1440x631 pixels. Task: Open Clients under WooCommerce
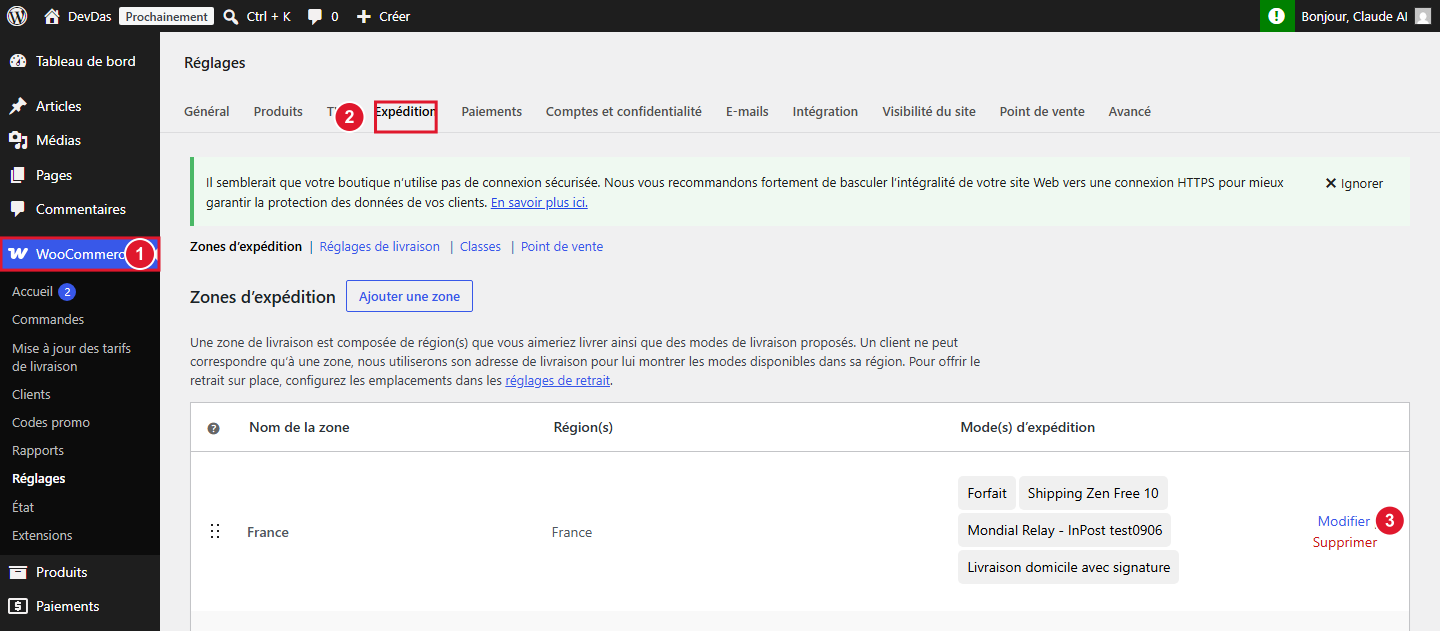[x=31, y=395]
